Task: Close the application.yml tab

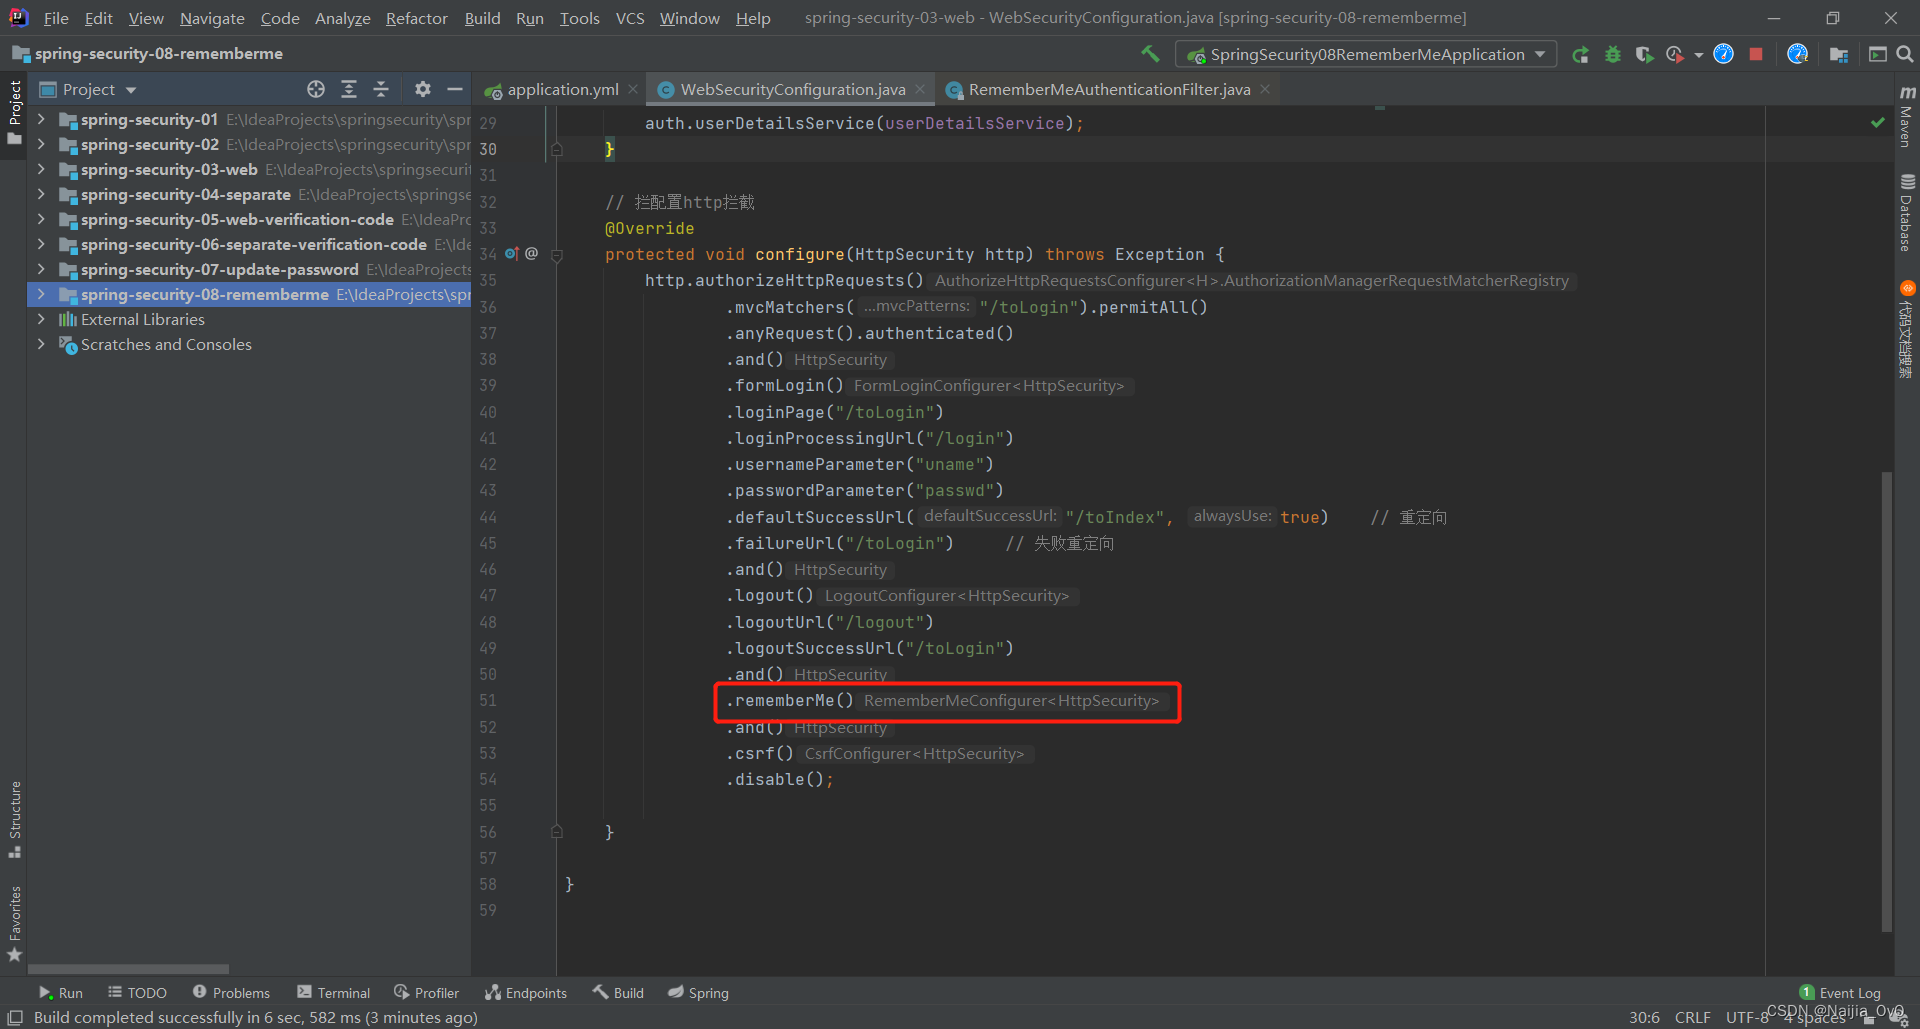Action: 632,89
